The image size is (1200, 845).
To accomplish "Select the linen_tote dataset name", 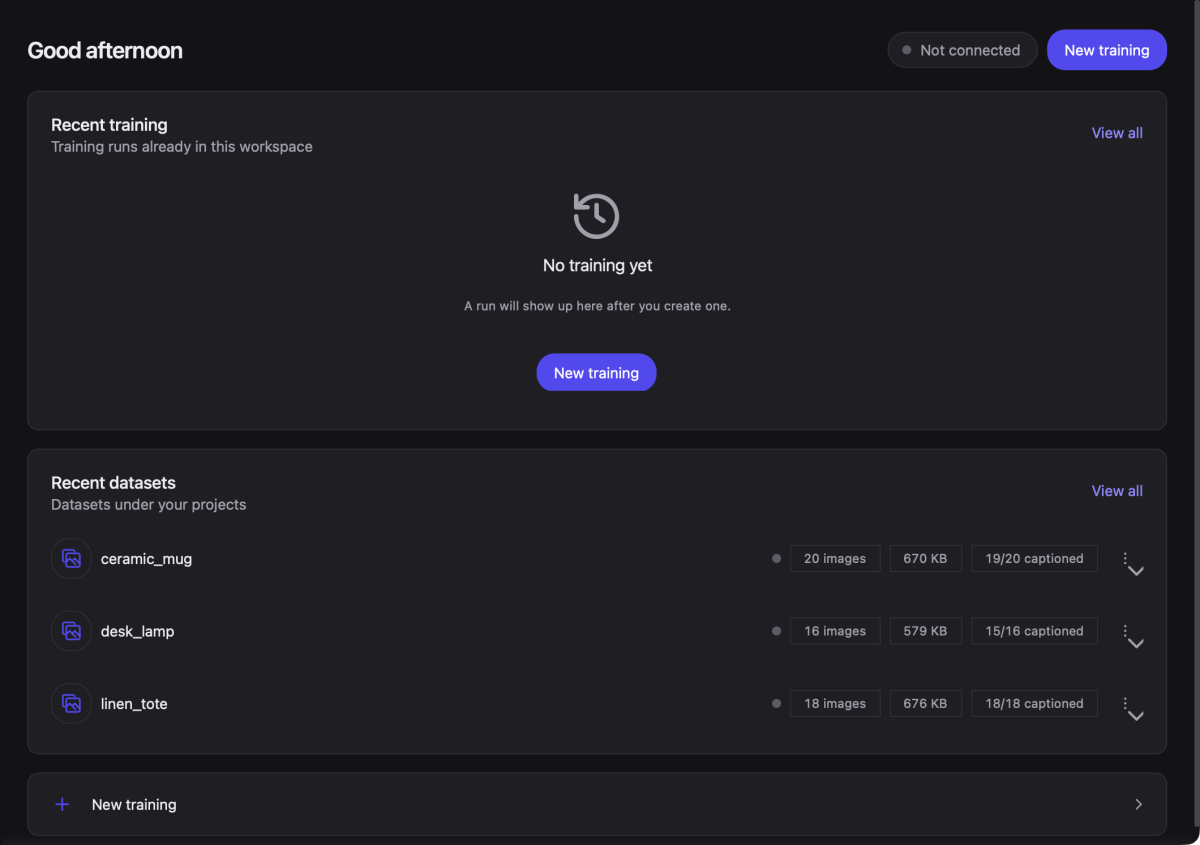I will tap(134, 704).
